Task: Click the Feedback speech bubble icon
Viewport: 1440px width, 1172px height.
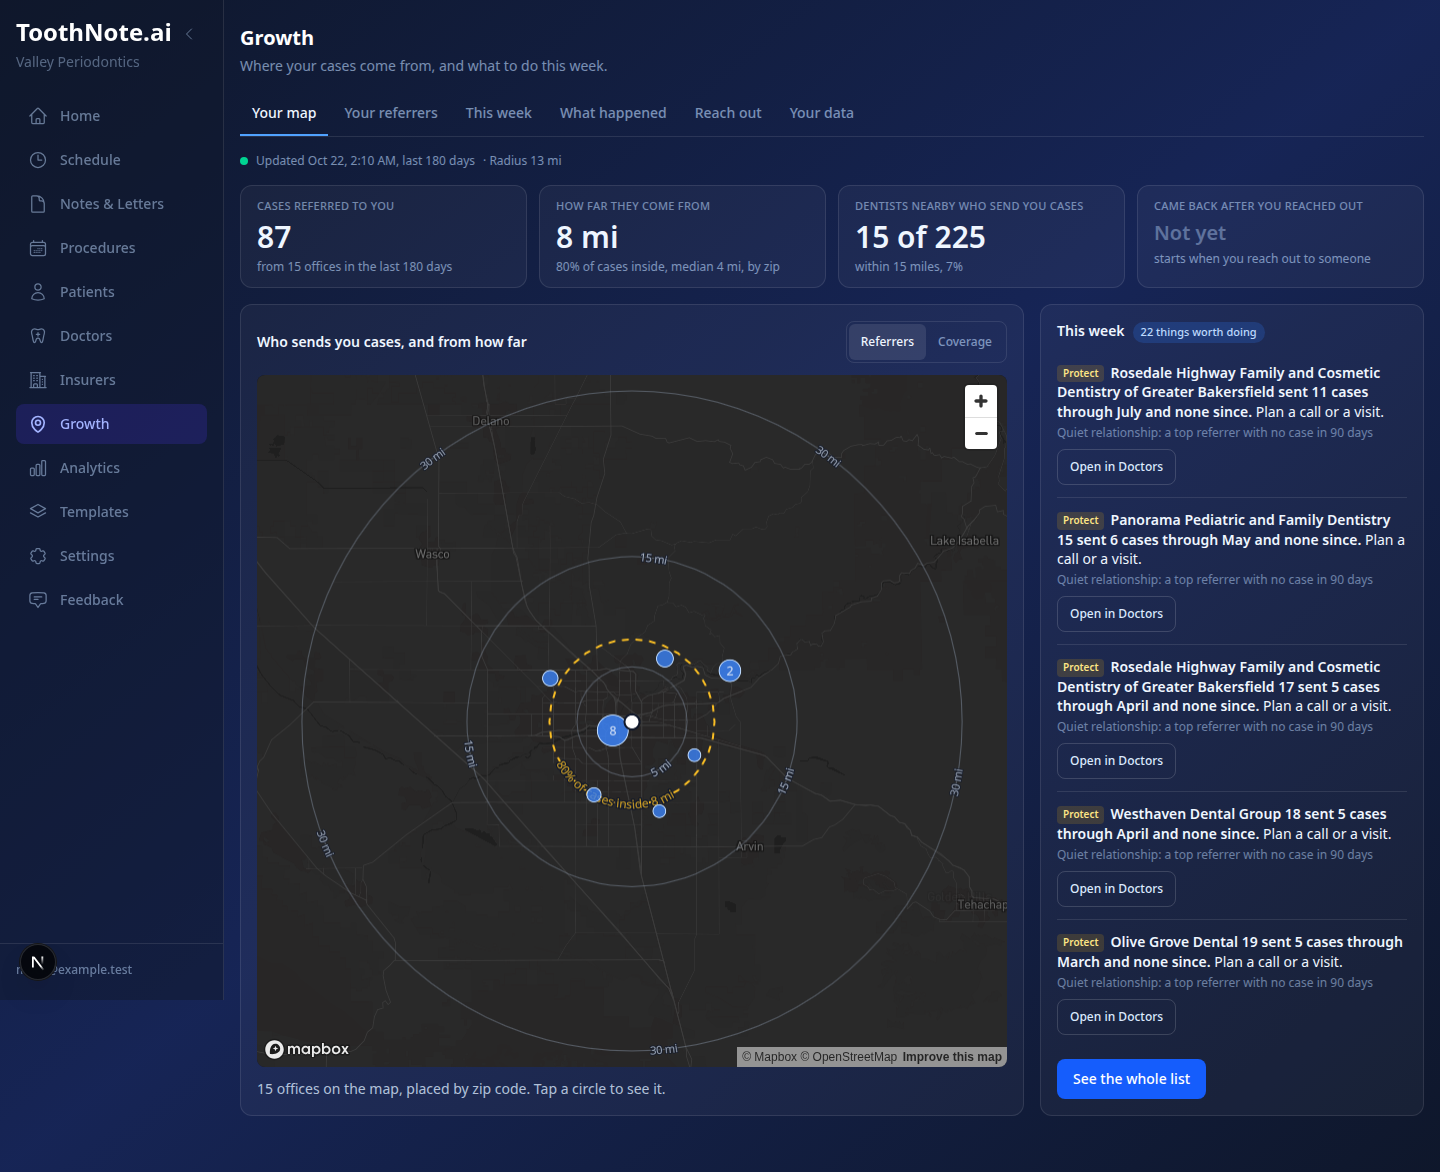Action: click(38, 600)
